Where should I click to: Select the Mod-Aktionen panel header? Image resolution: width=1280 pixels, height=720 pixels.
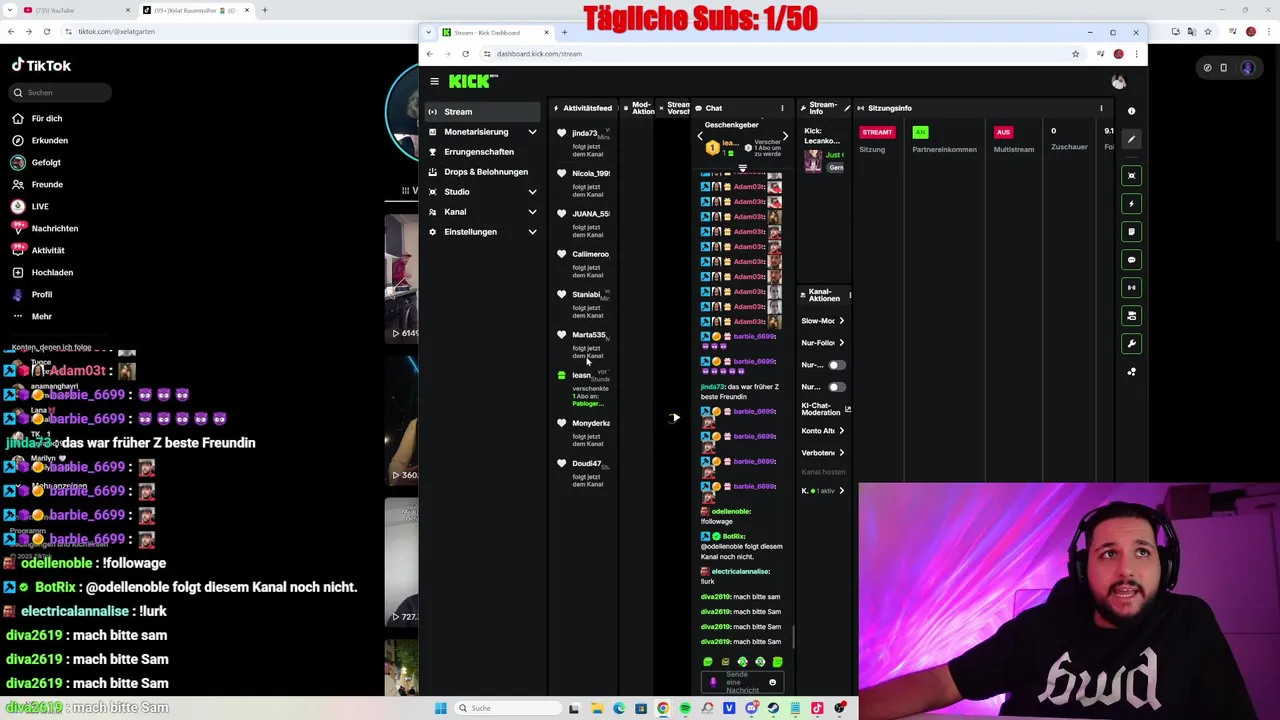coord(639,108)
